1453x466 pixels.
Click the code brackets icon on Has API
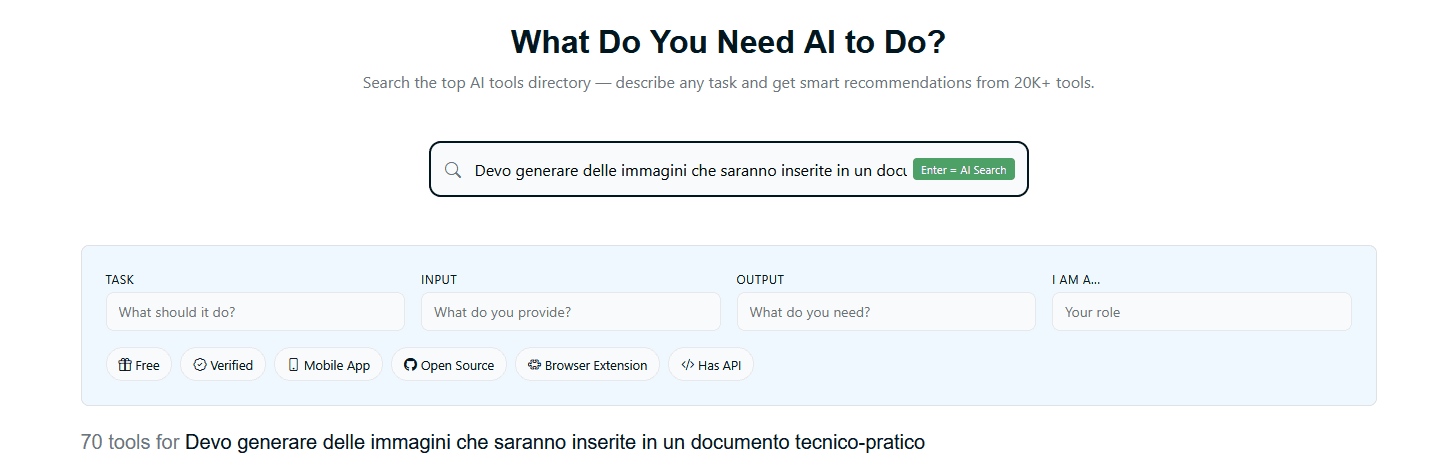(687, 365)
